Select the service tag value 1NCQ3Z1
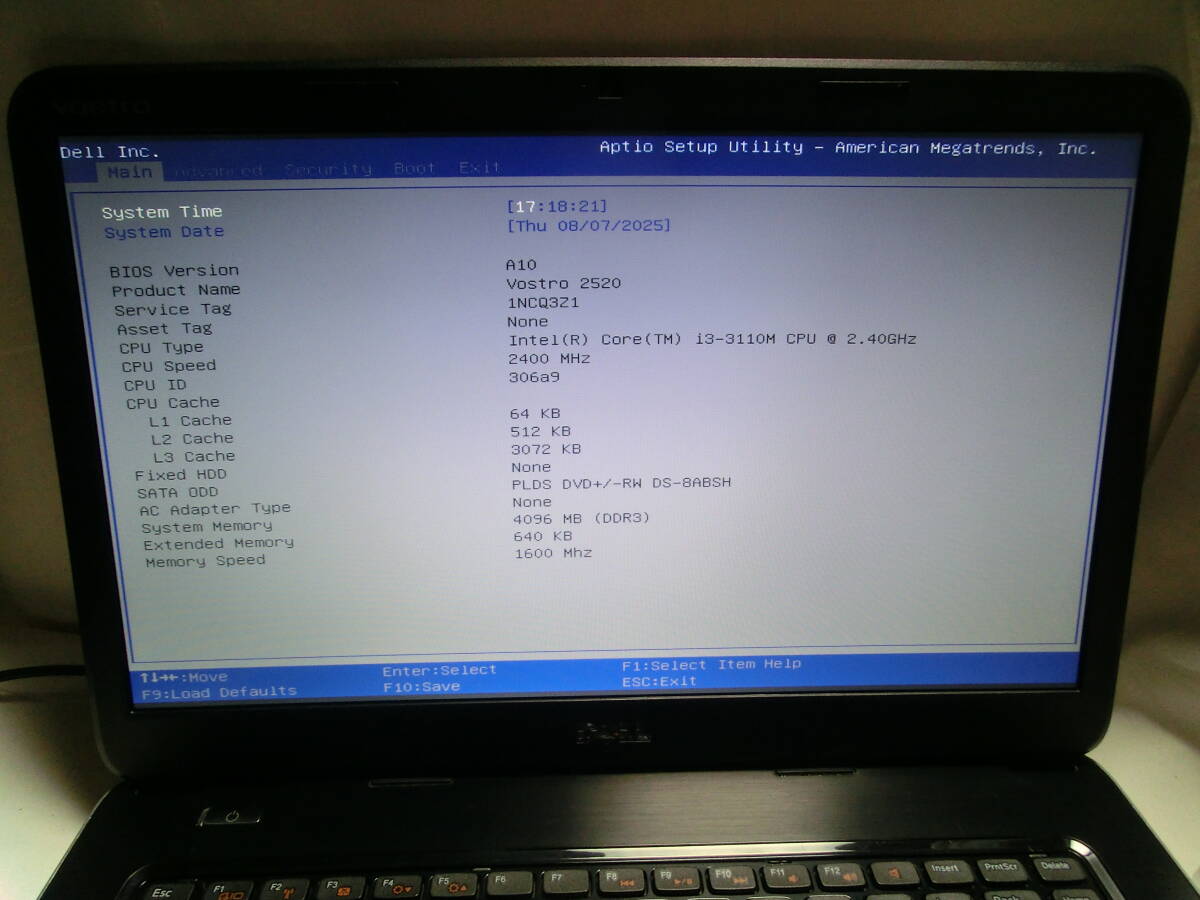 [543, 302]
